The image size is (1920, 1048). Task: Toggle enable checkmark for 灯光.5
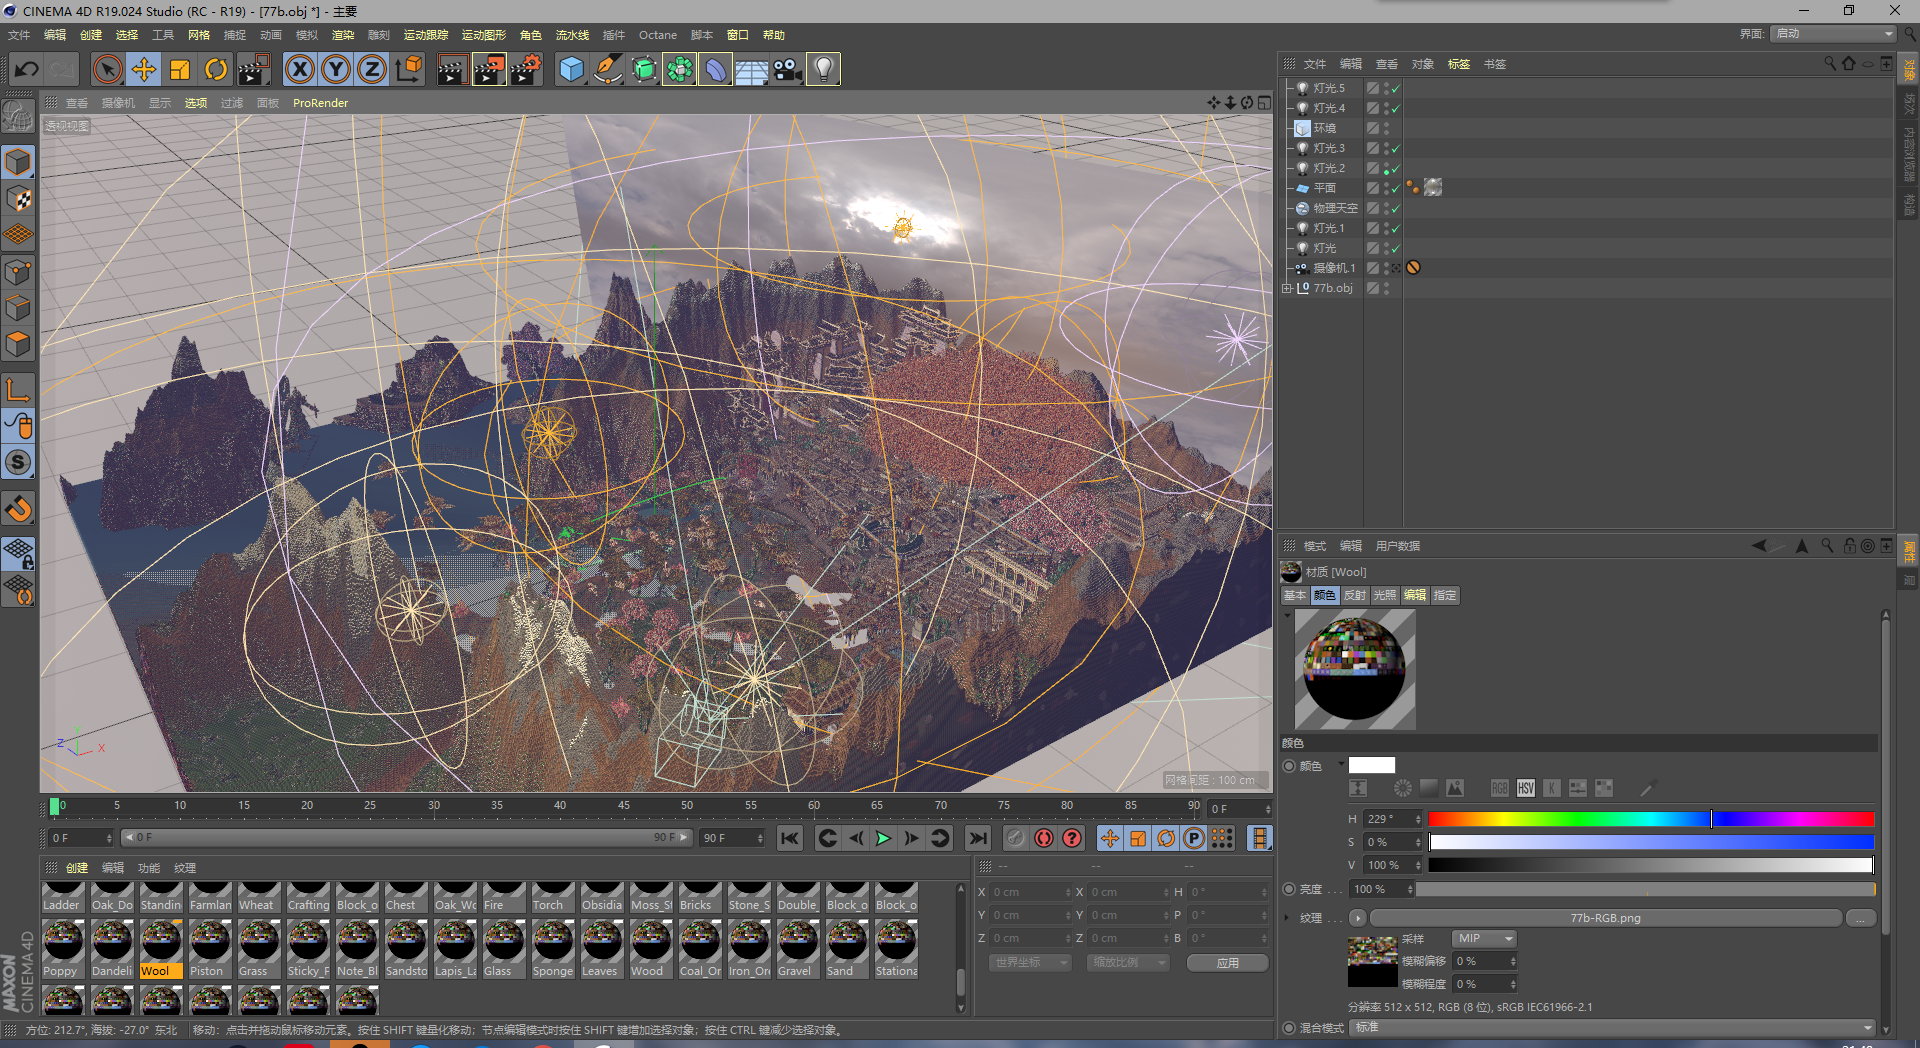tap(1396, 88)
